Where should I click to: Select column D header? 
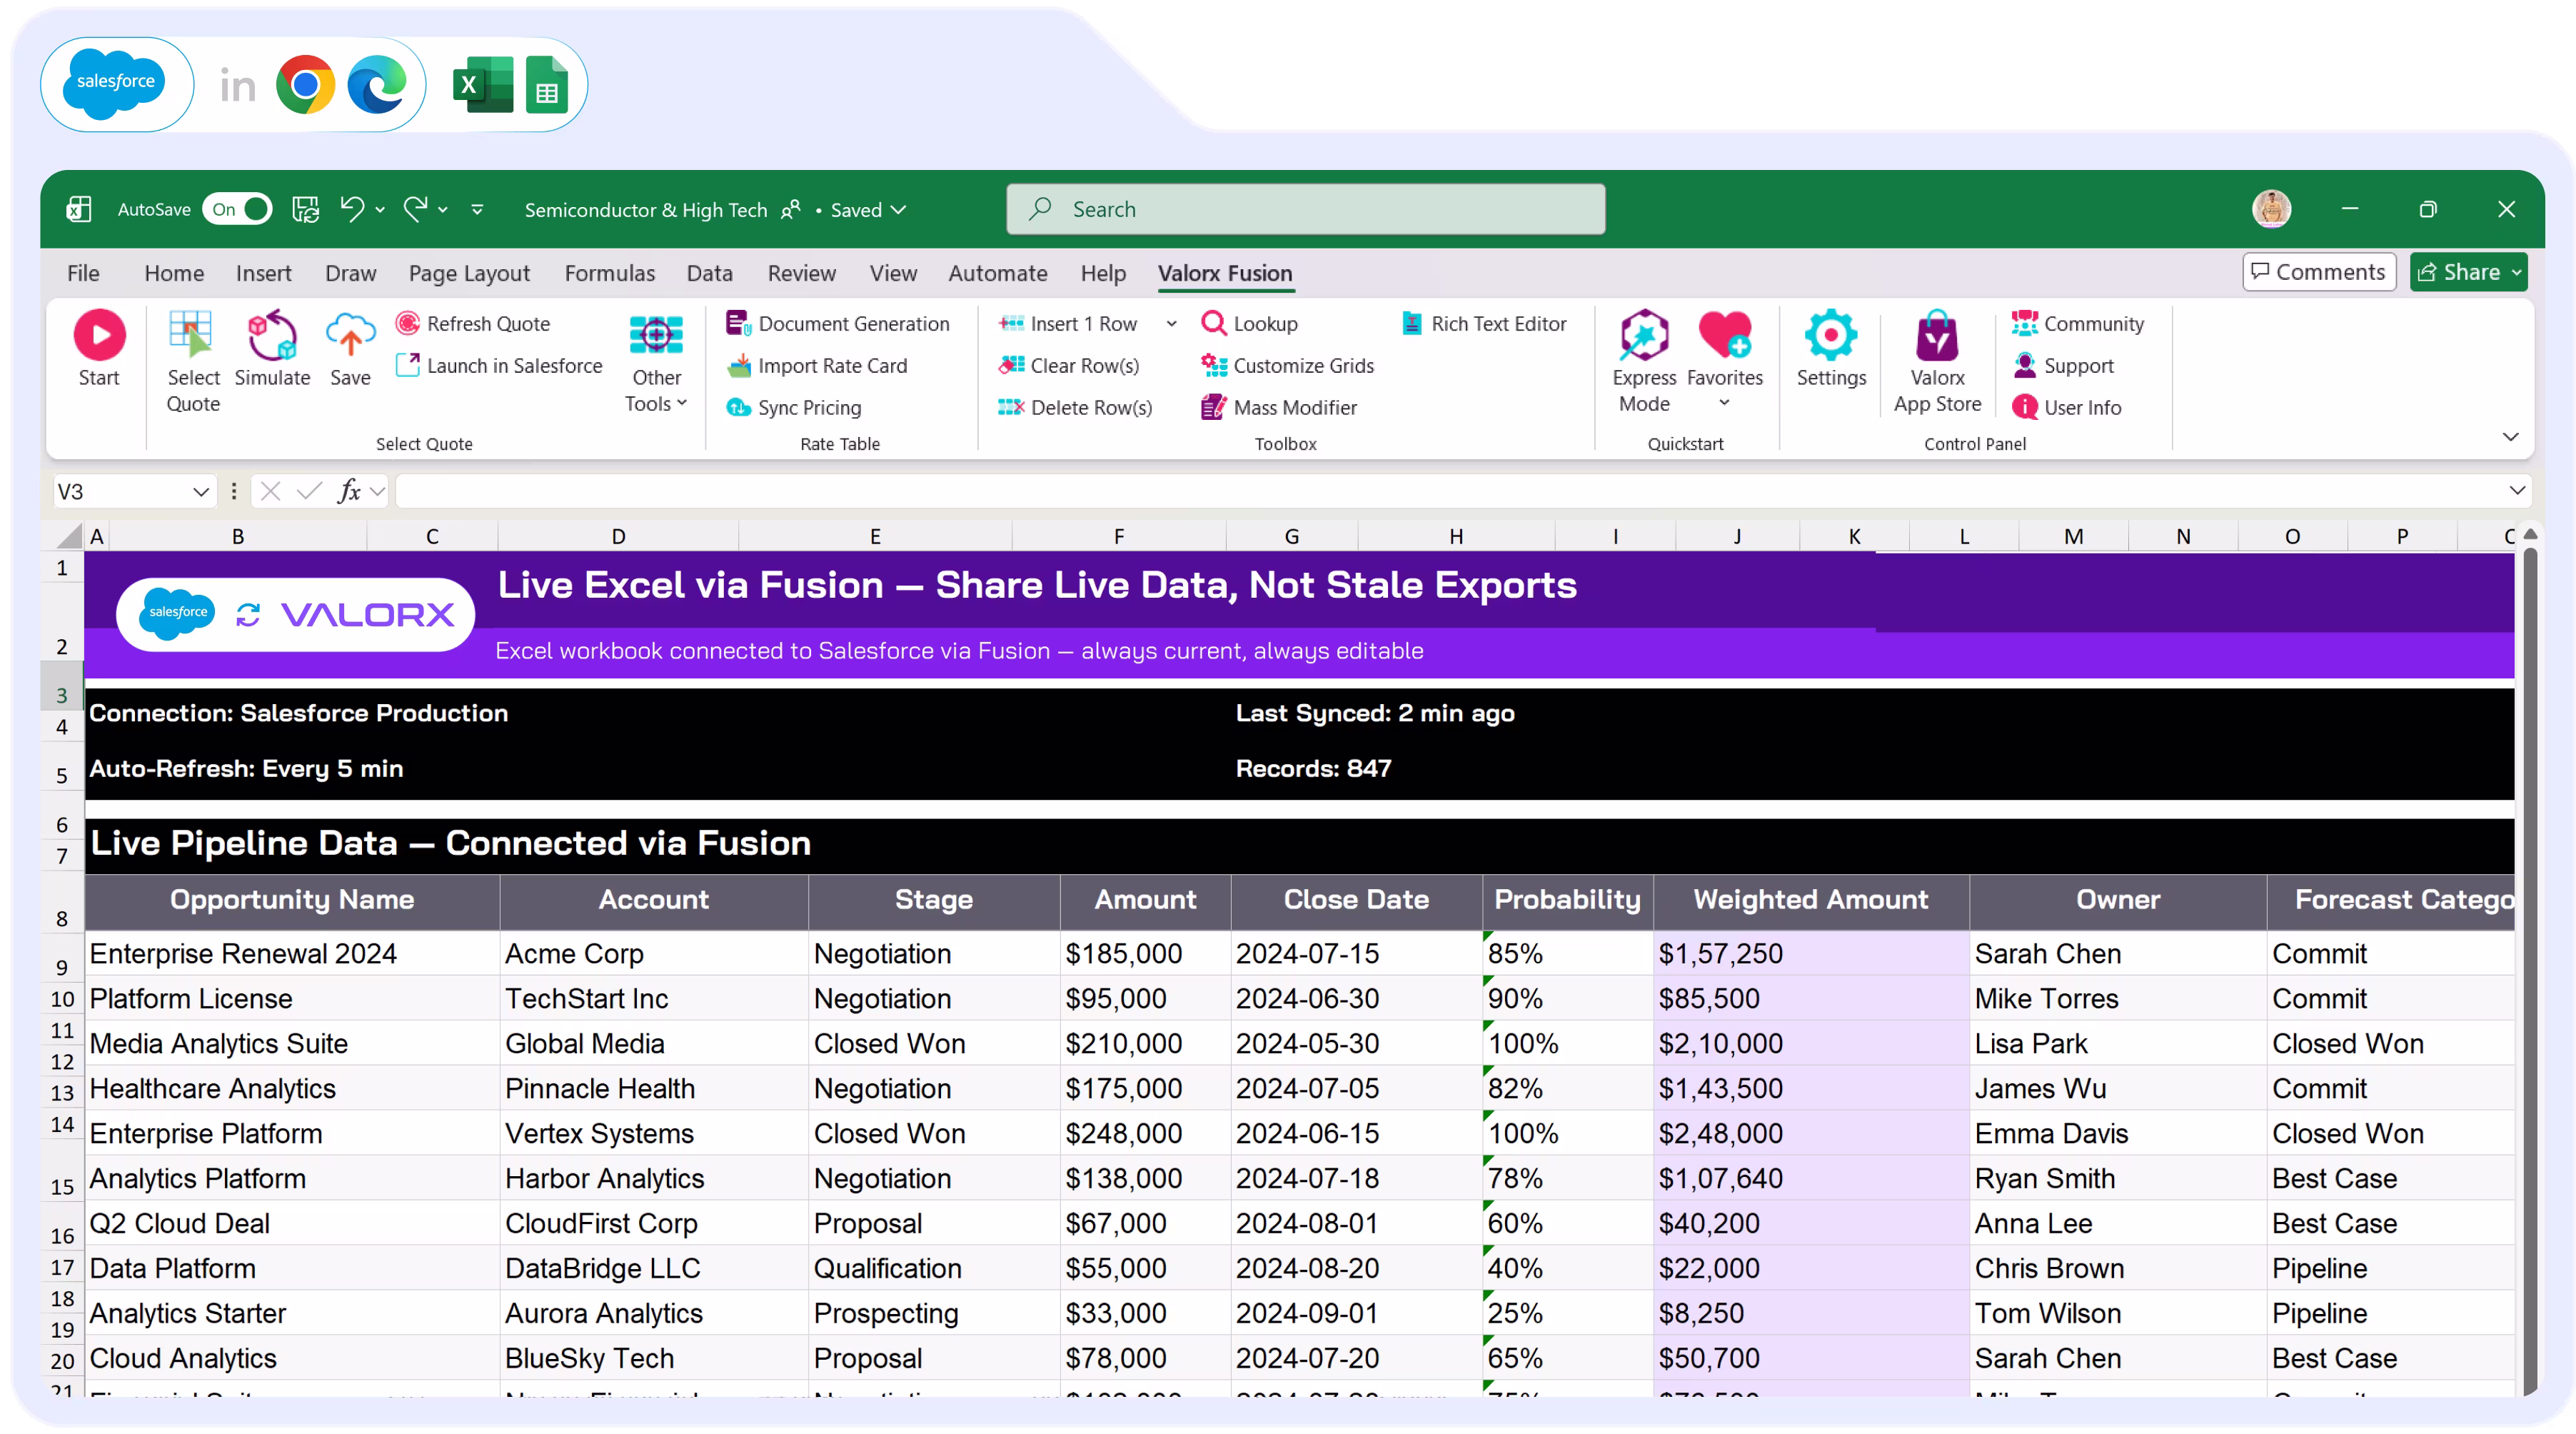(618, 536)
